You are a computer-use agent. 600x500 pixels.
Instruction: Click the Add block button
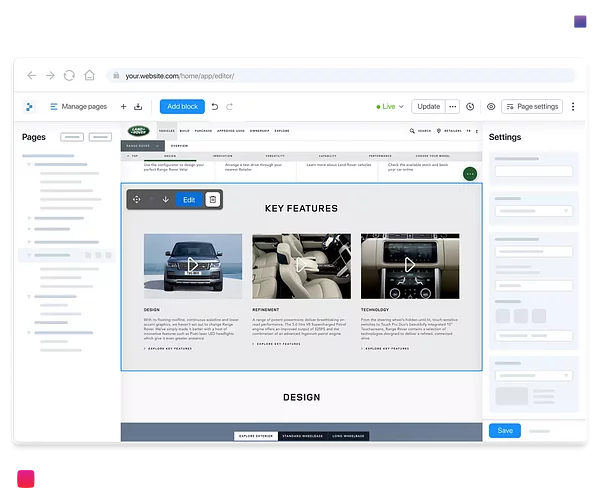coord(183,106)
